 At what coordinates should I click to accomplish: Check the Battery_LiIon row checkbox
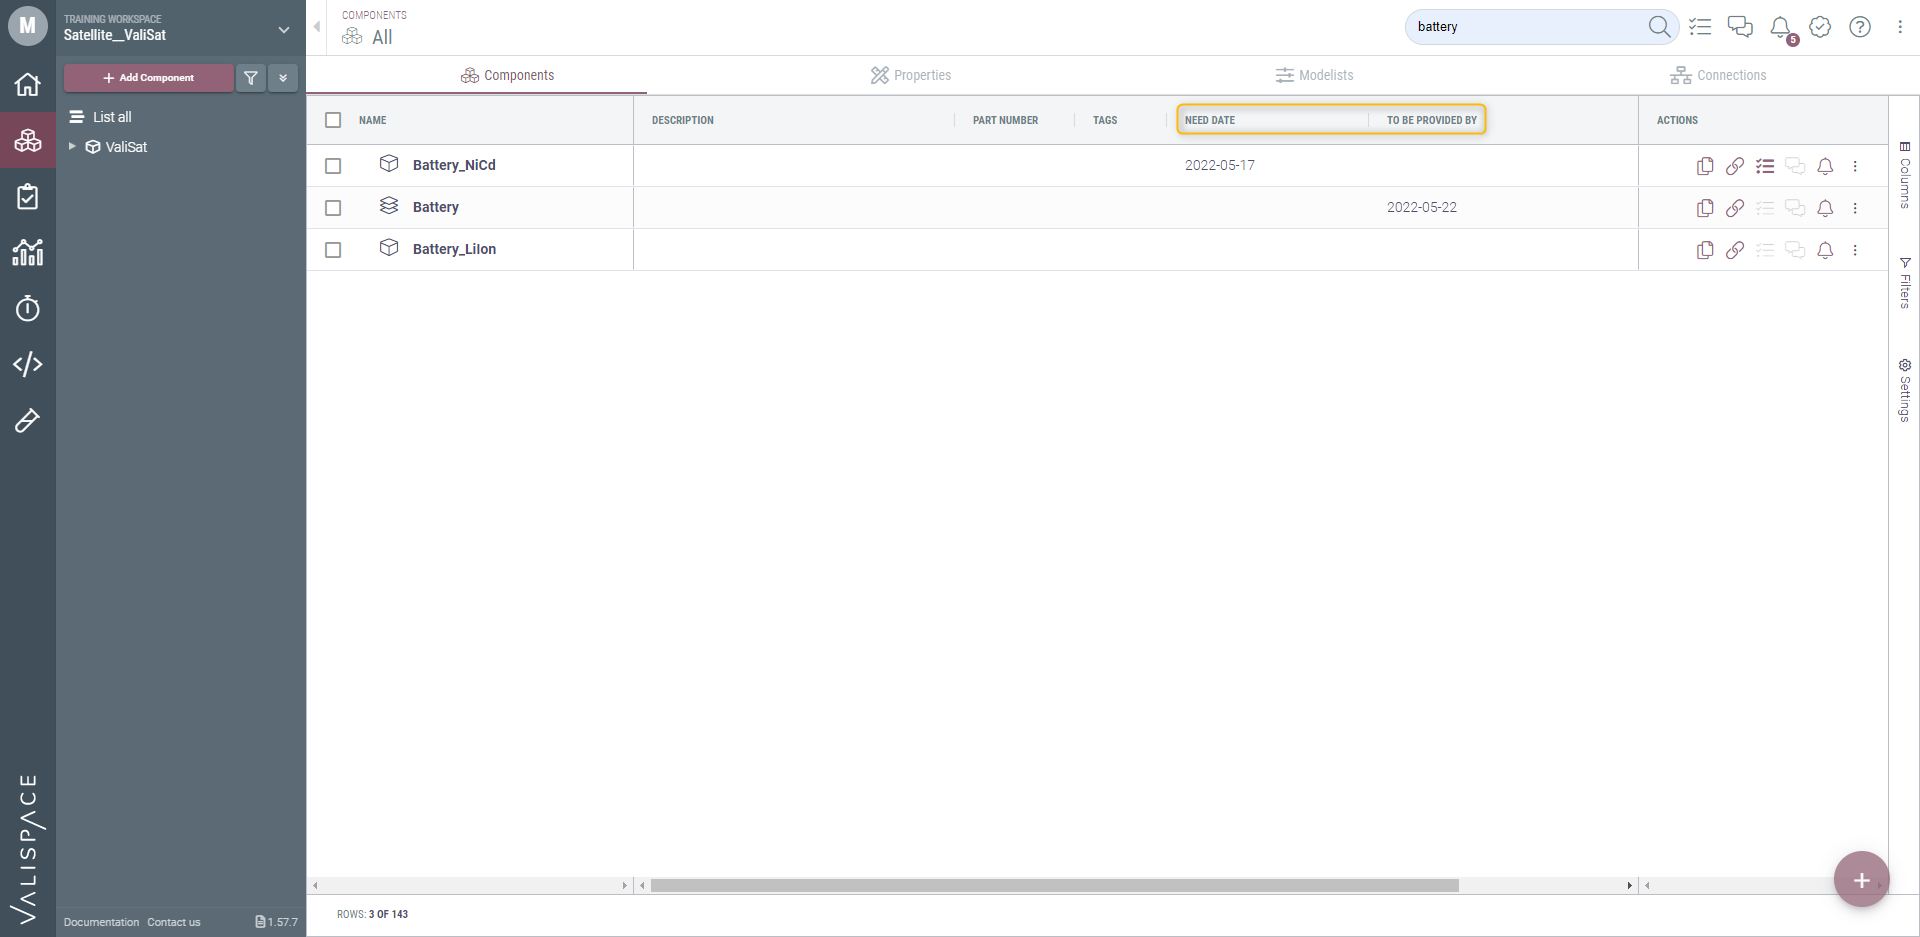[x=333, y=250]
